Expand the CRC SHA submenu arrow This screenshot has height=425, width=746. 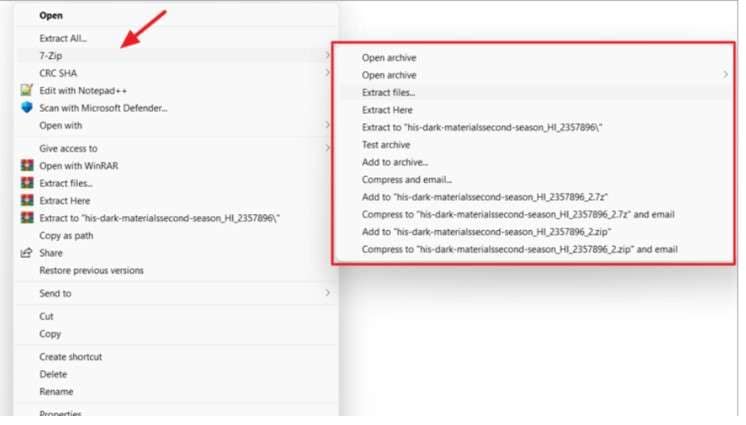point(327,72)
